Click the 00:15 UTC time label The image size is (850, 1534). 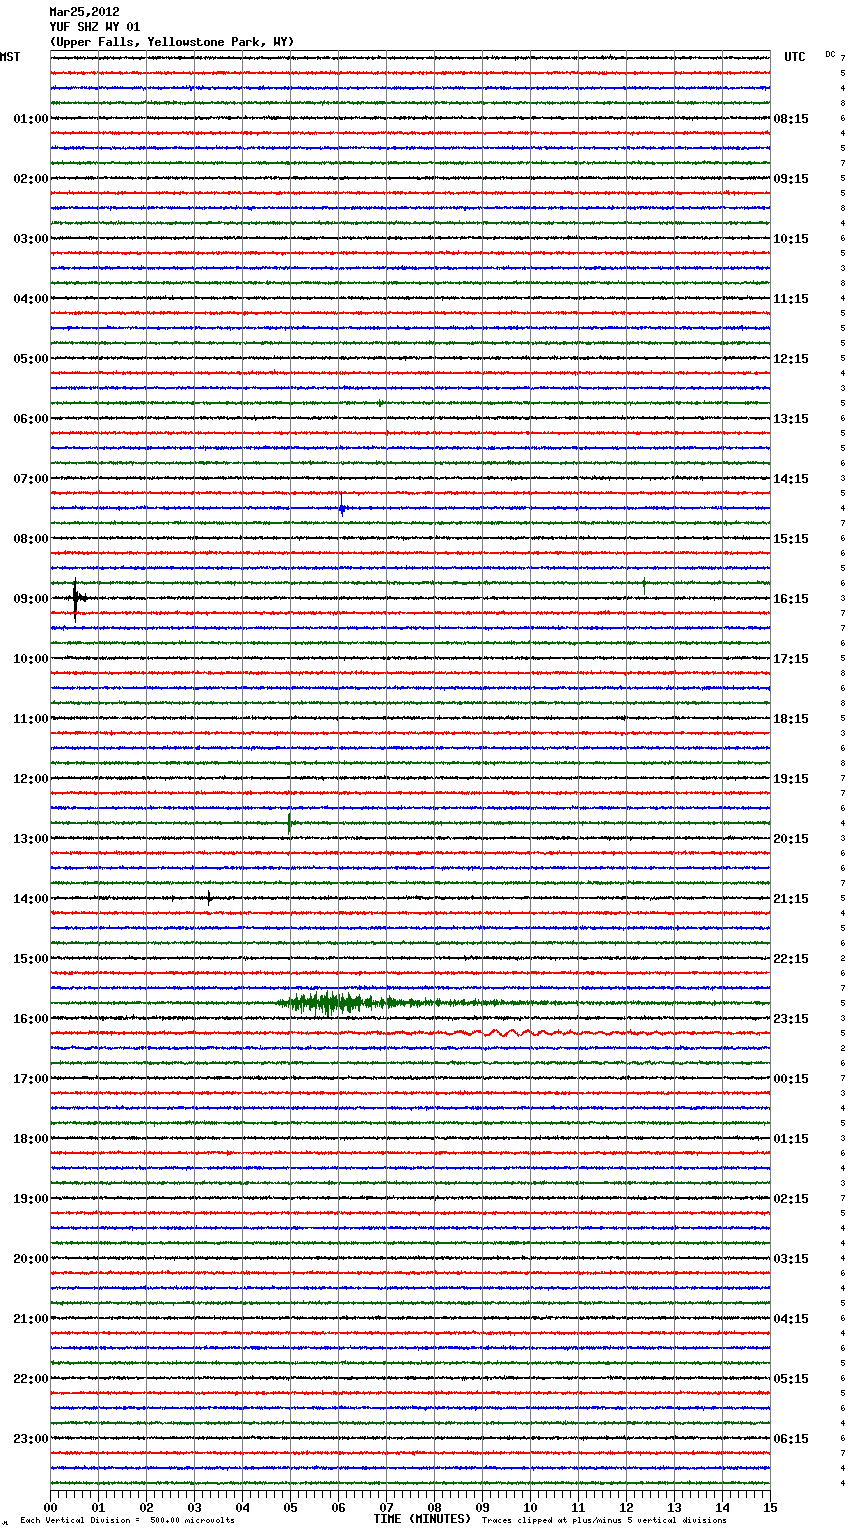[791, 1079]
